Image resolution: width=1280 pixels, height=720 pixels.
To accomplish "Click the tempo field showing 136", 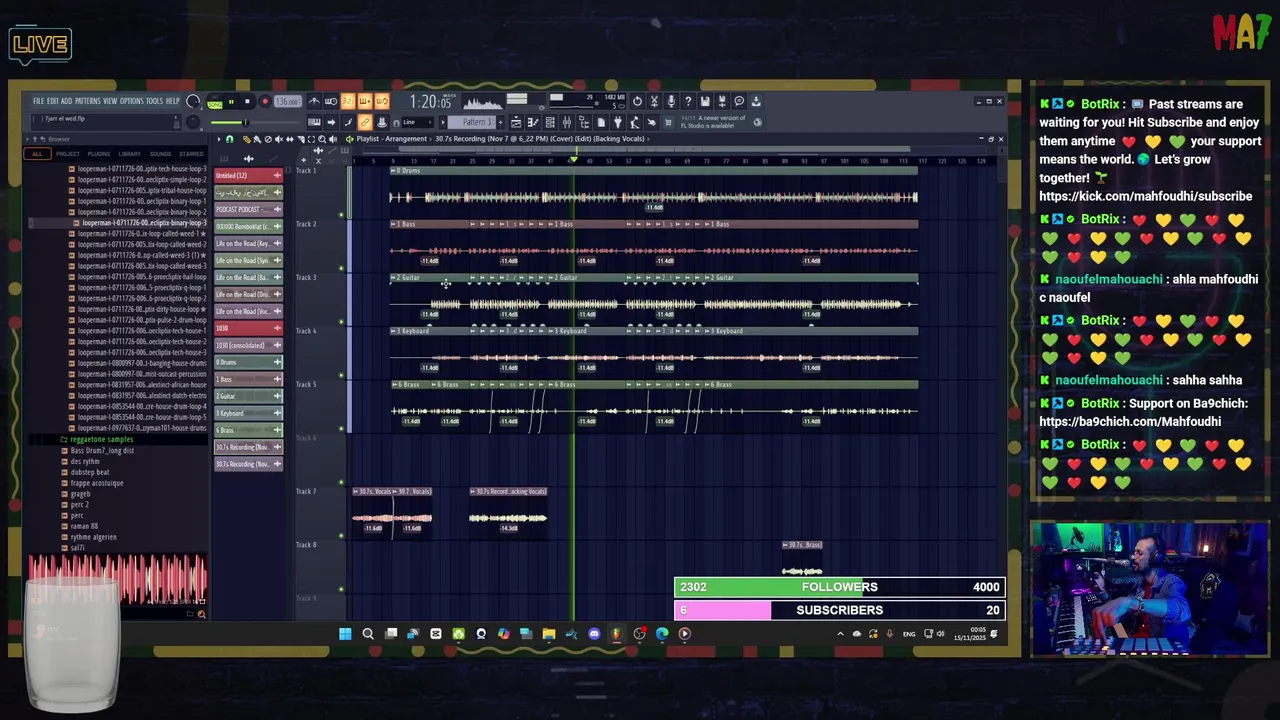I will 288,101.
